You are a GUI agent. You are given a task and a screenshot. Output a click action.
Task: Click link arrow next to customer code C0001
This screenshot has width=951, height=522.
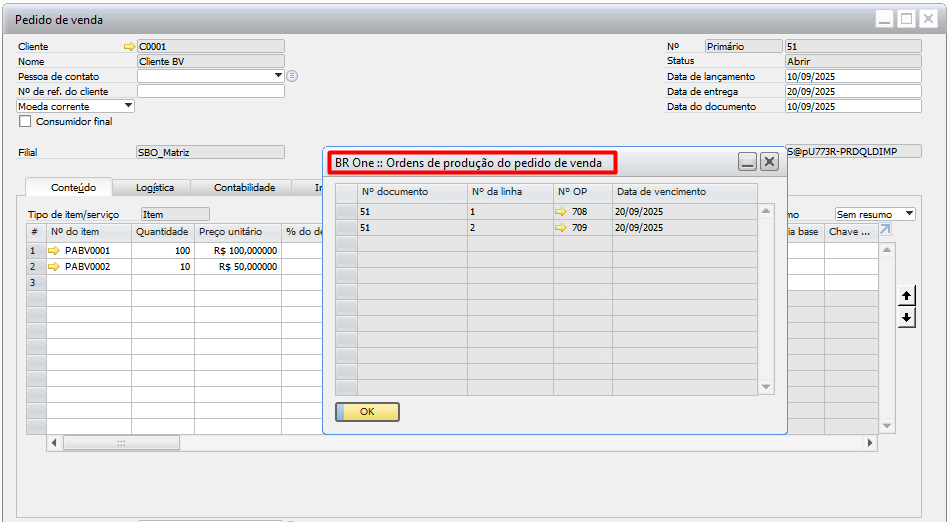(x=128, y=46)
